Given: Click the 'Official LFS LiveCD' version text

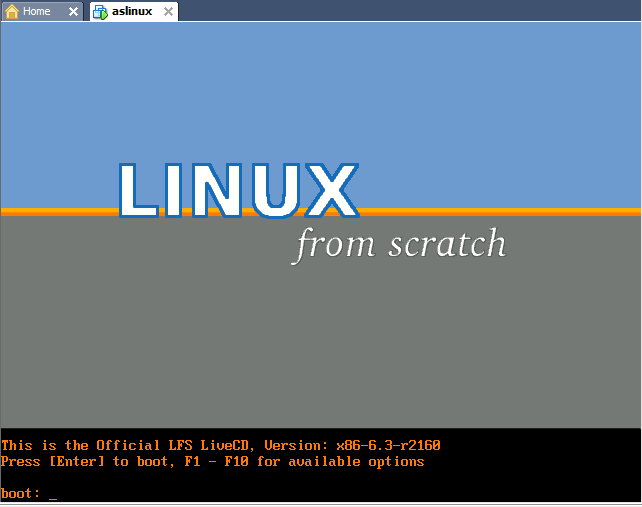Looking at the screenshot, I should pos(221,445).
